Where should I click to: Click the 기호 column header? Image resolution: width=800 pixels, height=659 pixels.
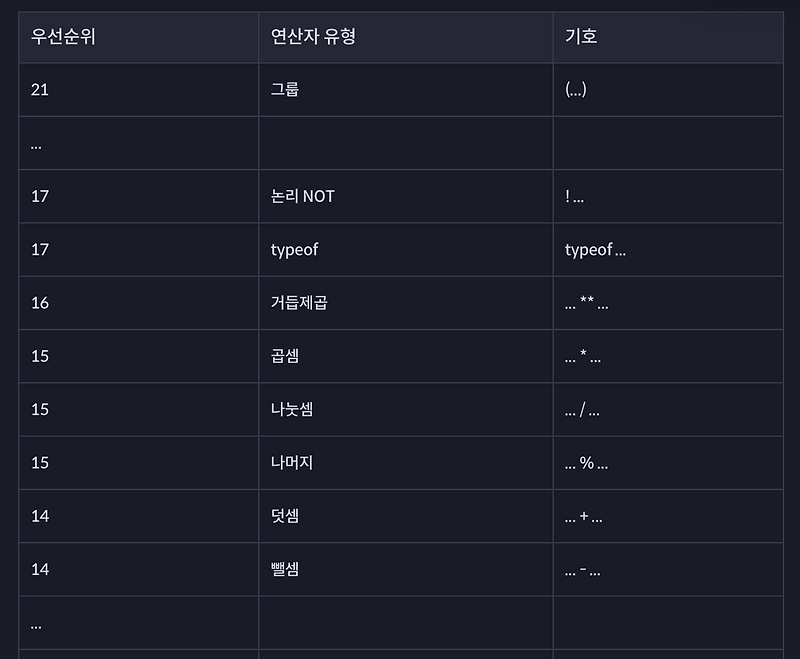[x=668, y=37]
